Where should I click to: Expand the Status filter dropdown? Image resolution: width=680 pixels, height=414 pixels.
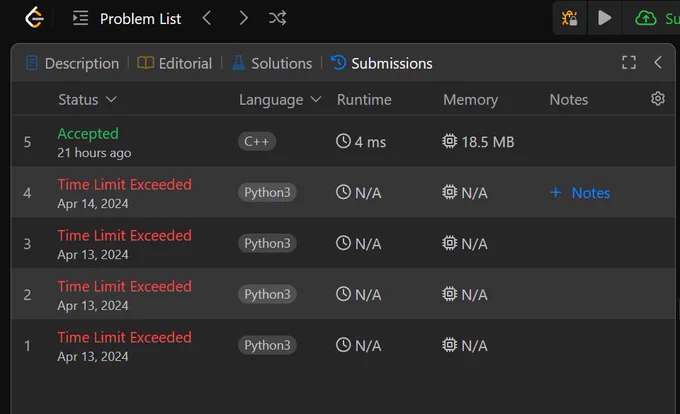point(88,100)
